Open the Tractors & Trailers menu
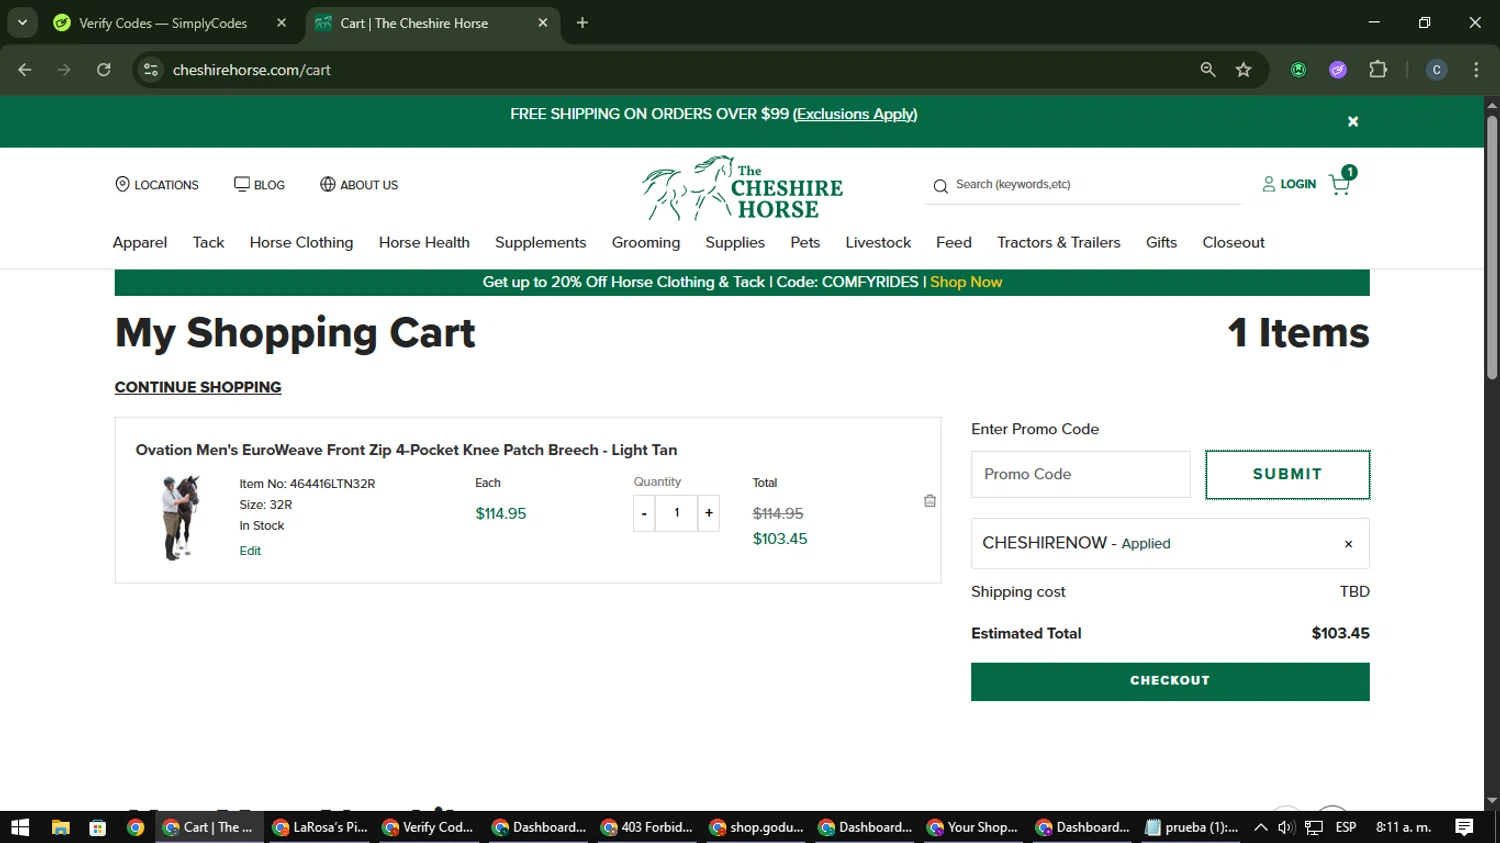 click(x=1058, y=243)
